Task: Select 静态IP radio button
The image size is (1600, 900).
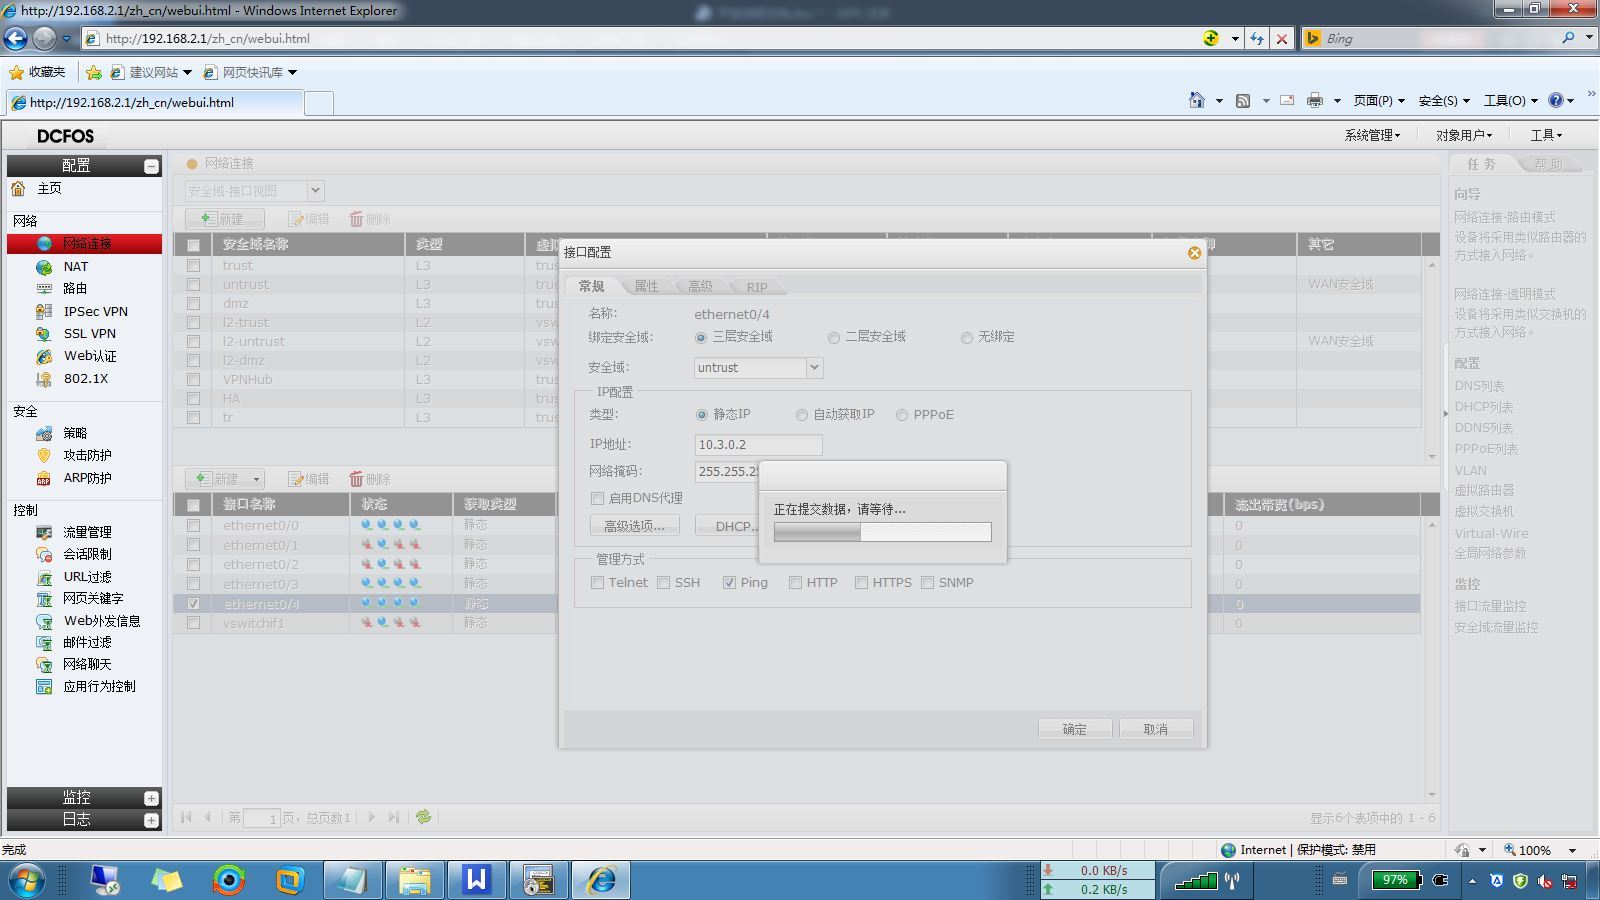Action: (x=702, y=415)
